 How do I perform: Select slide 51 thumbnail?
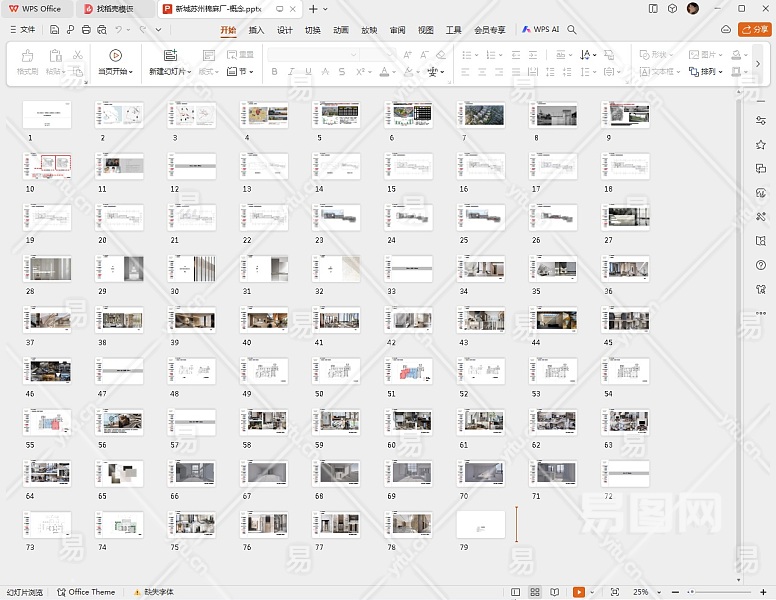pos(408,372)
